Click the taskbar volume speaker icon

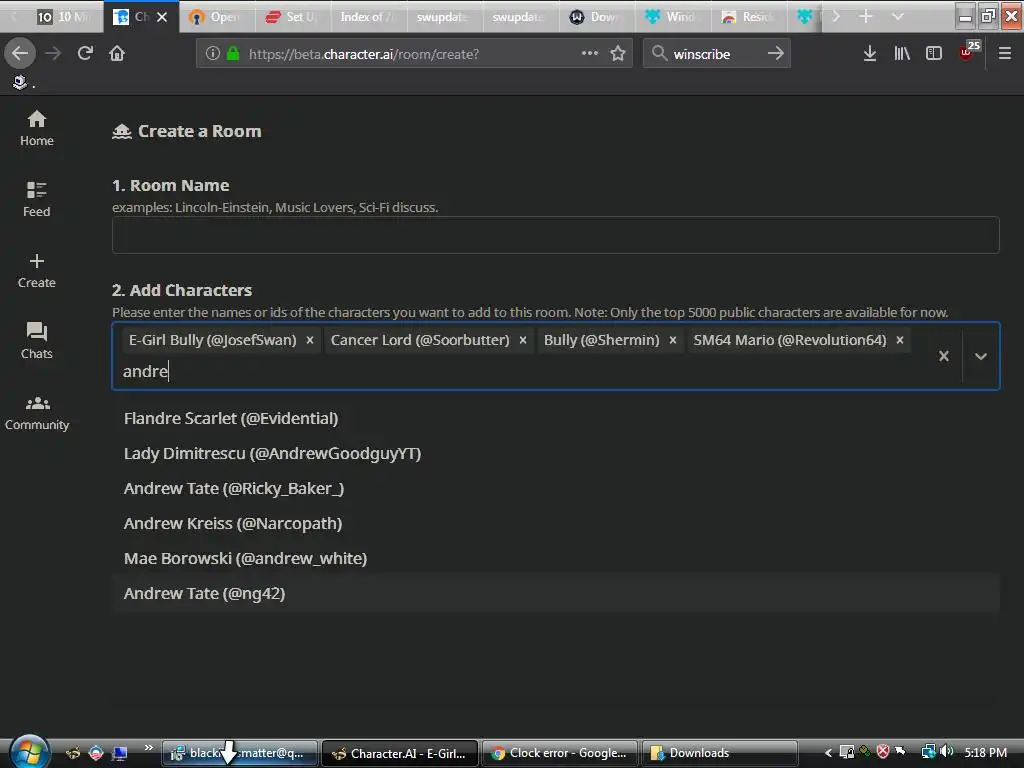pos(947,752)
